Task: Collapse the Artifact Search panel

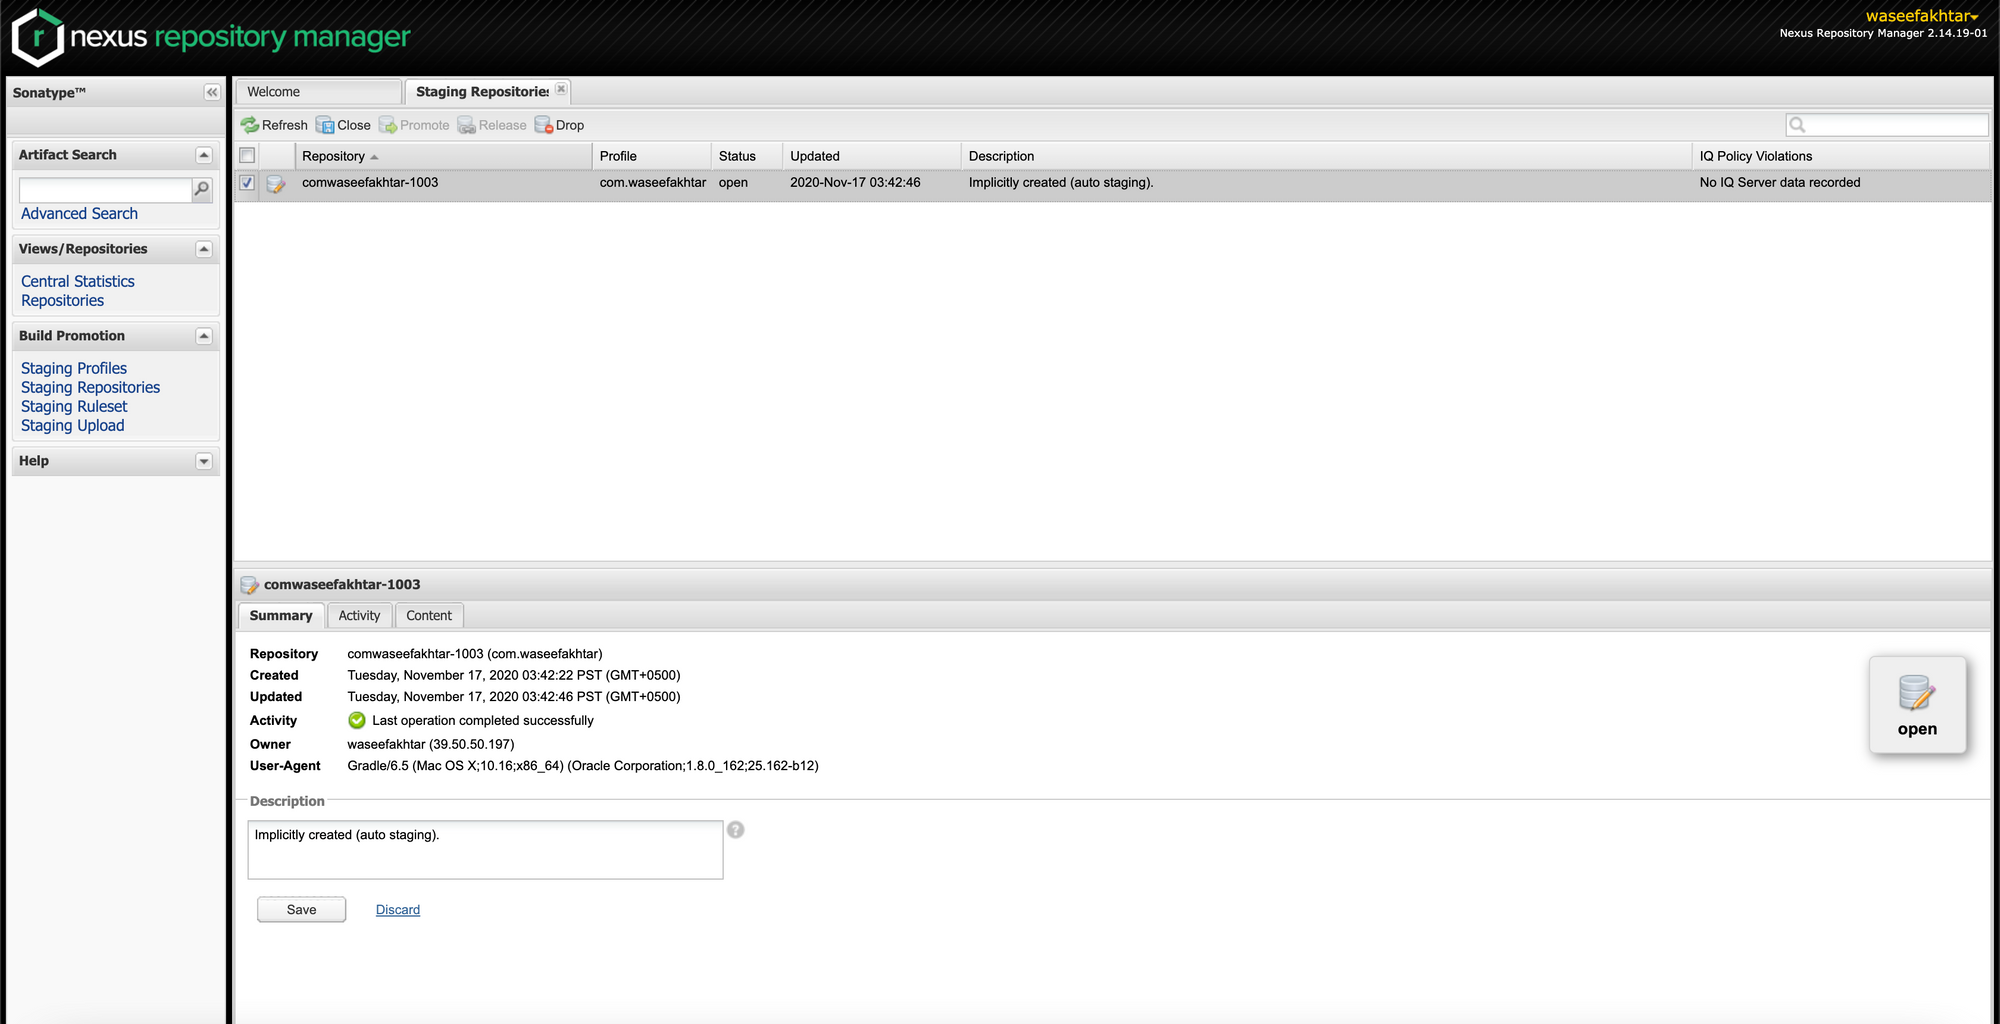Action: 204,155
